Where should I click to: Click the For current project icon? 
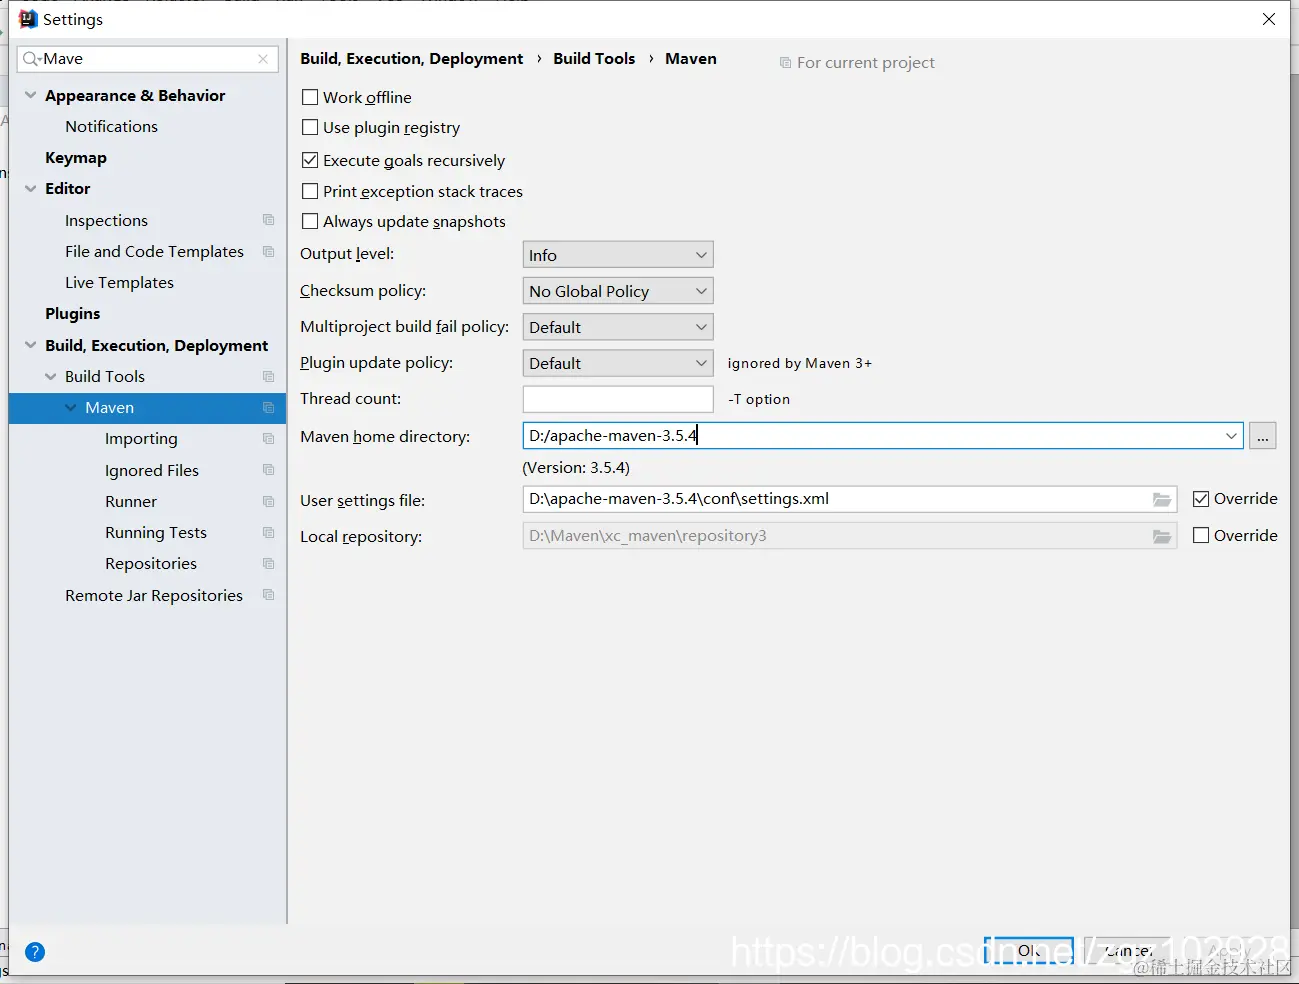(x=785, y=63)
